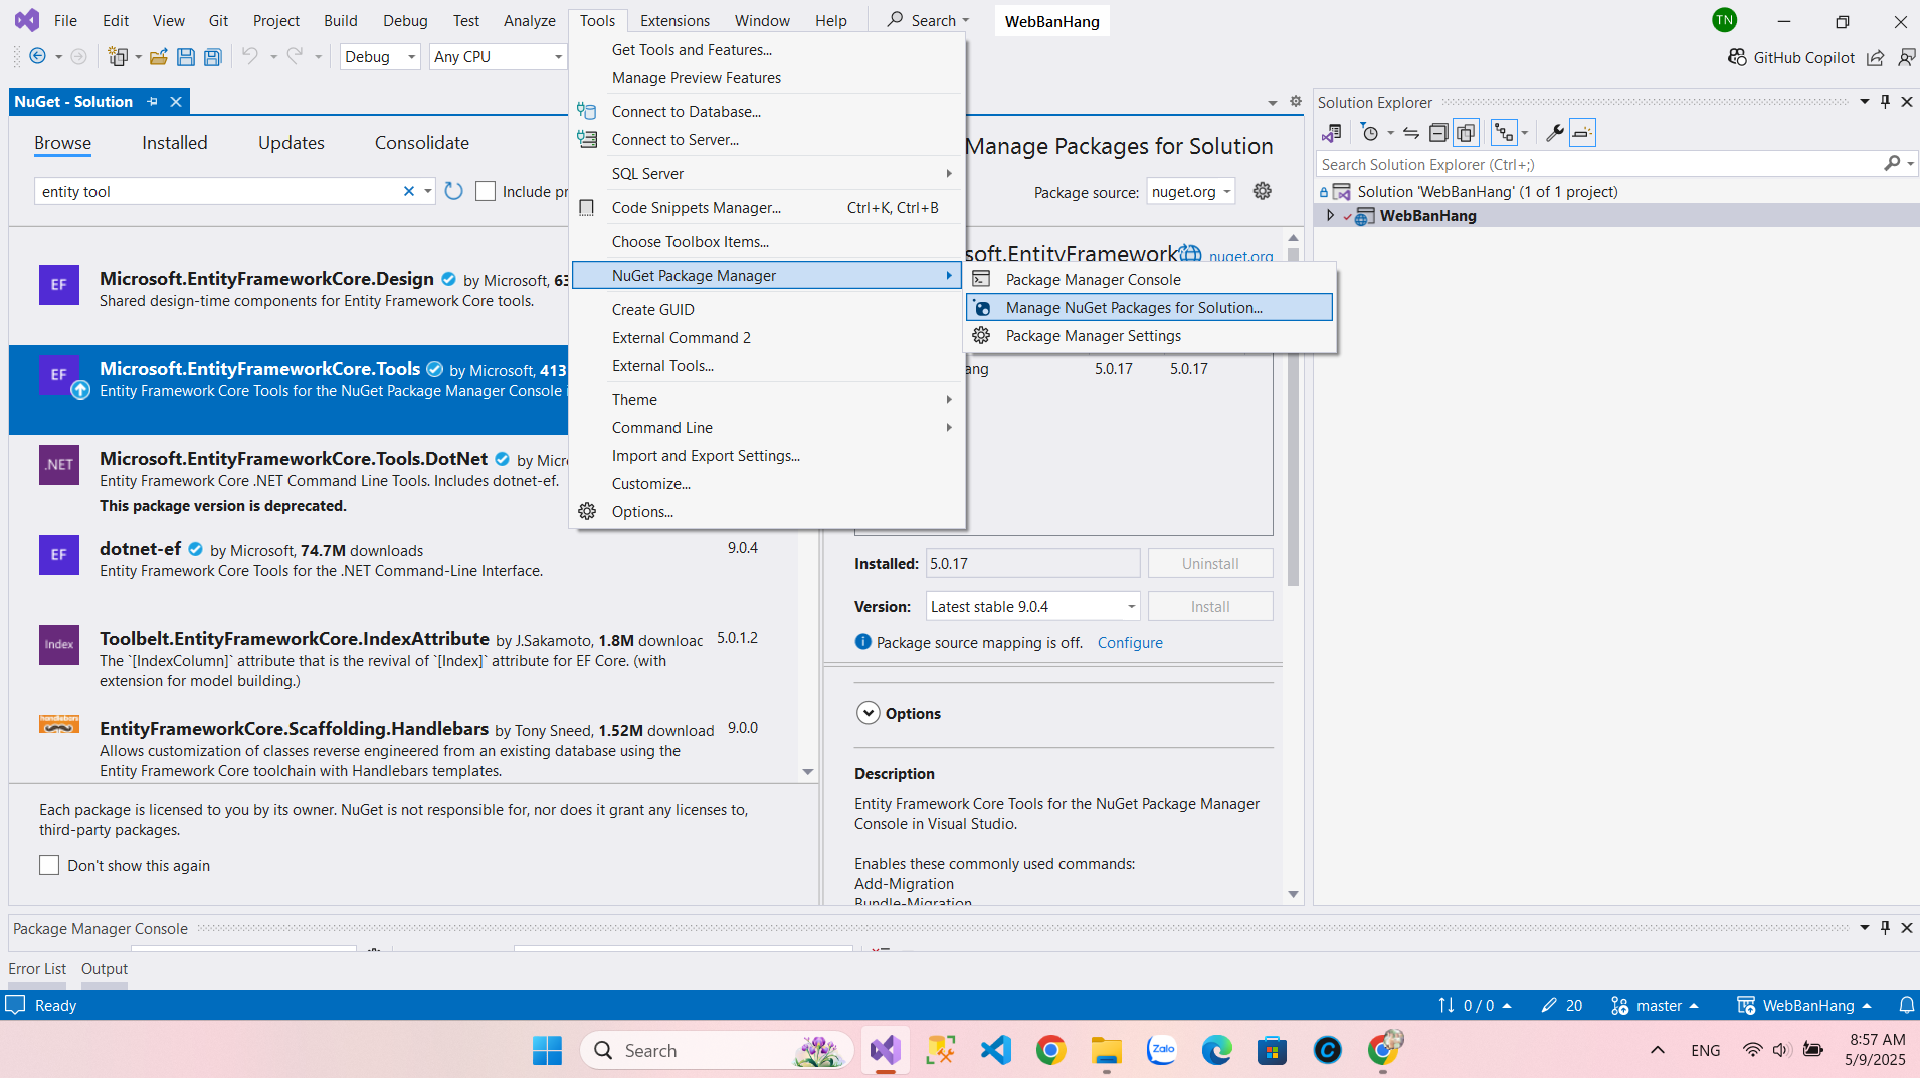Click the Undo arrow in the toolbar
Screen dimensions: 1920x1078
tap(250, 57)
